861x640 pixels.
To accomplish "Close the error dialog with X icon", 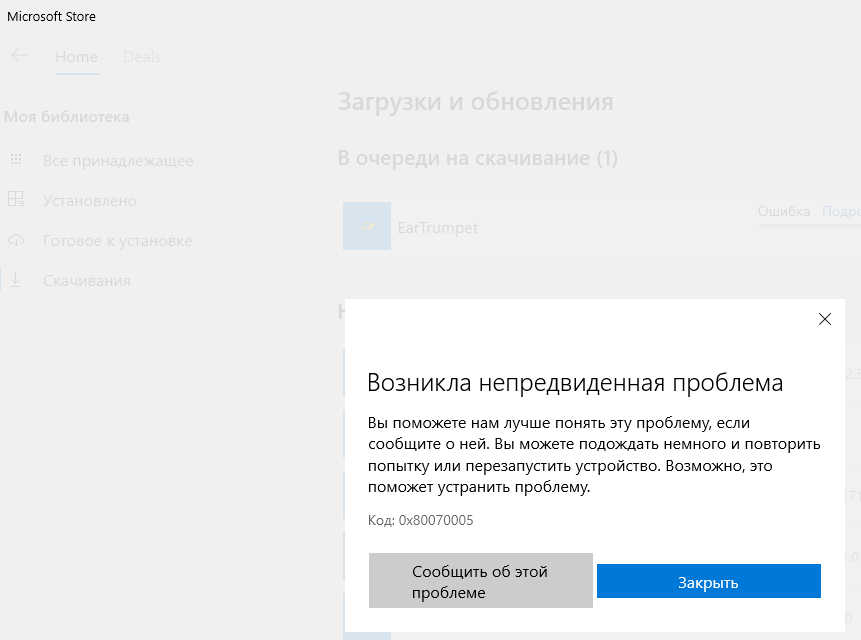I will [824, 319].
